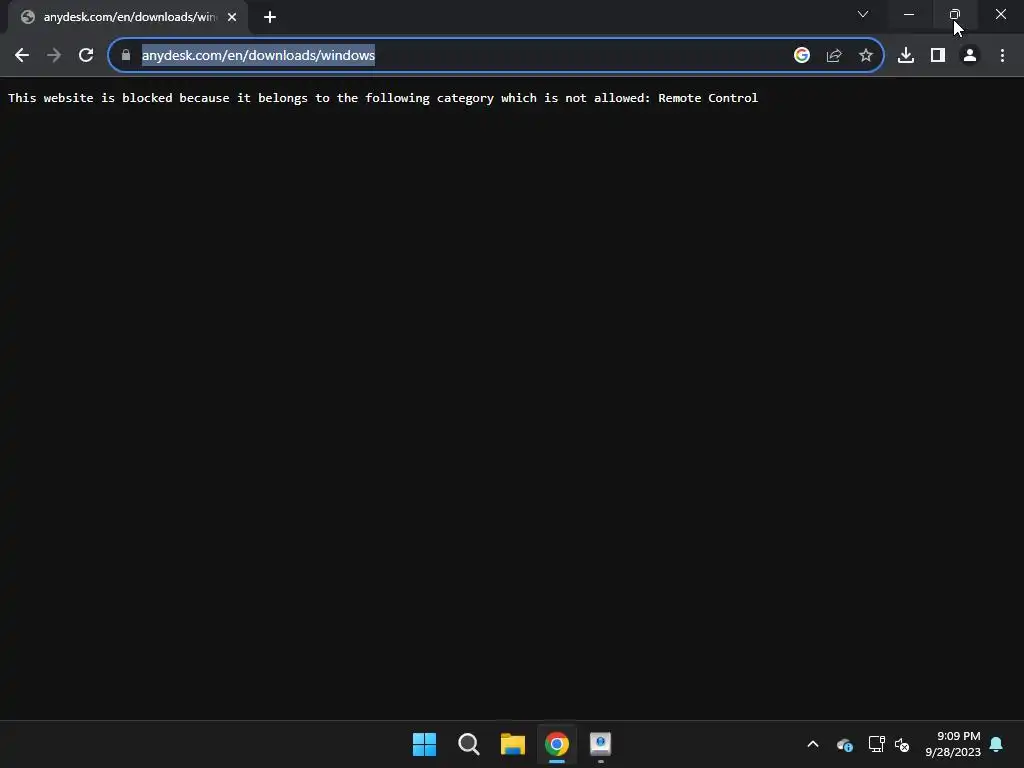Expand the hidden system tray icons
This screenshot has width=1024, height=768.
[x=813, y=744]
